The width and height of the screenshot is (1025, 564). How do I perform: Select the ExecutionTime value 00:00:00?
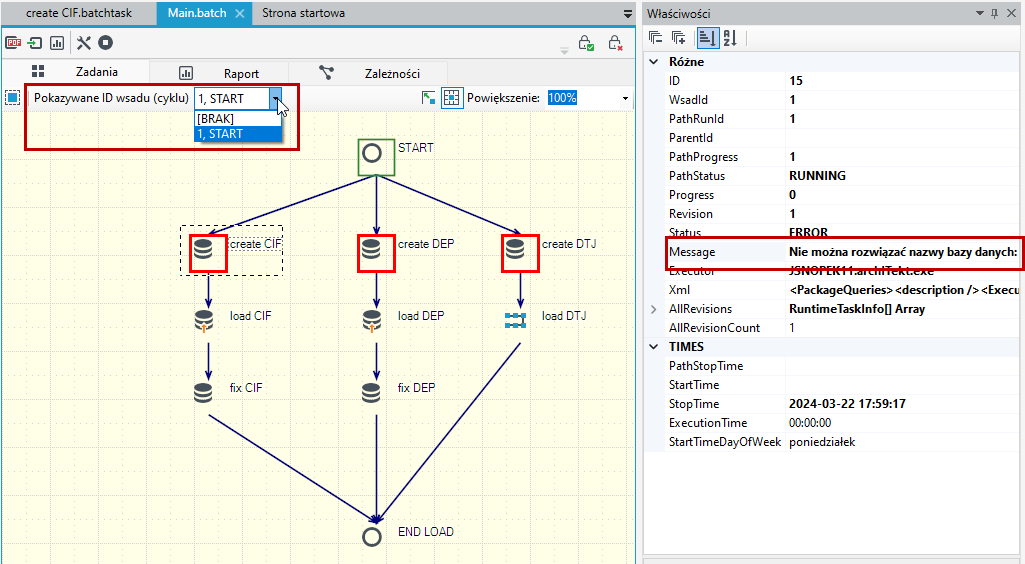point(810,423)
